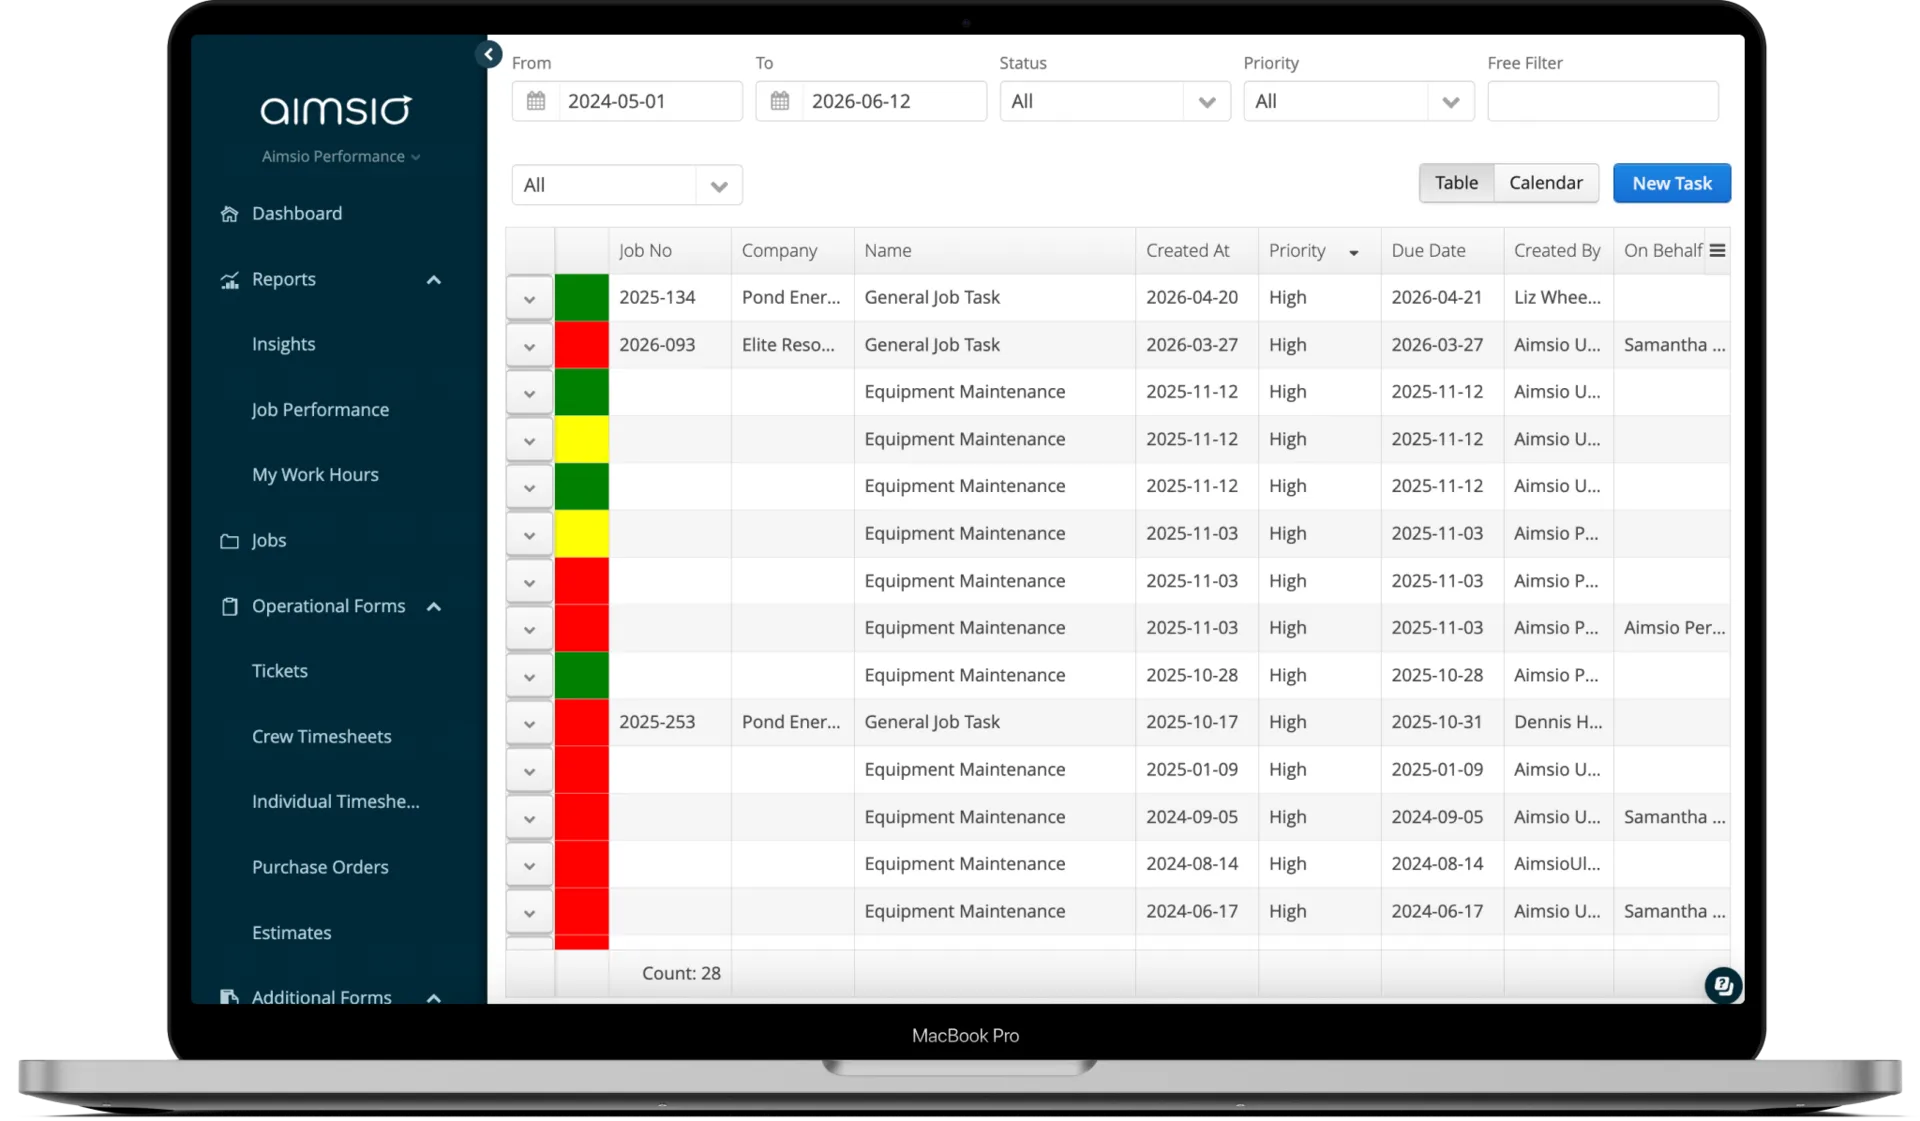Image resolution: width=1920 pixels, height=1121 pixels.
Task: Click the red status swatch for job 2026-093
Action: point(582,345)
